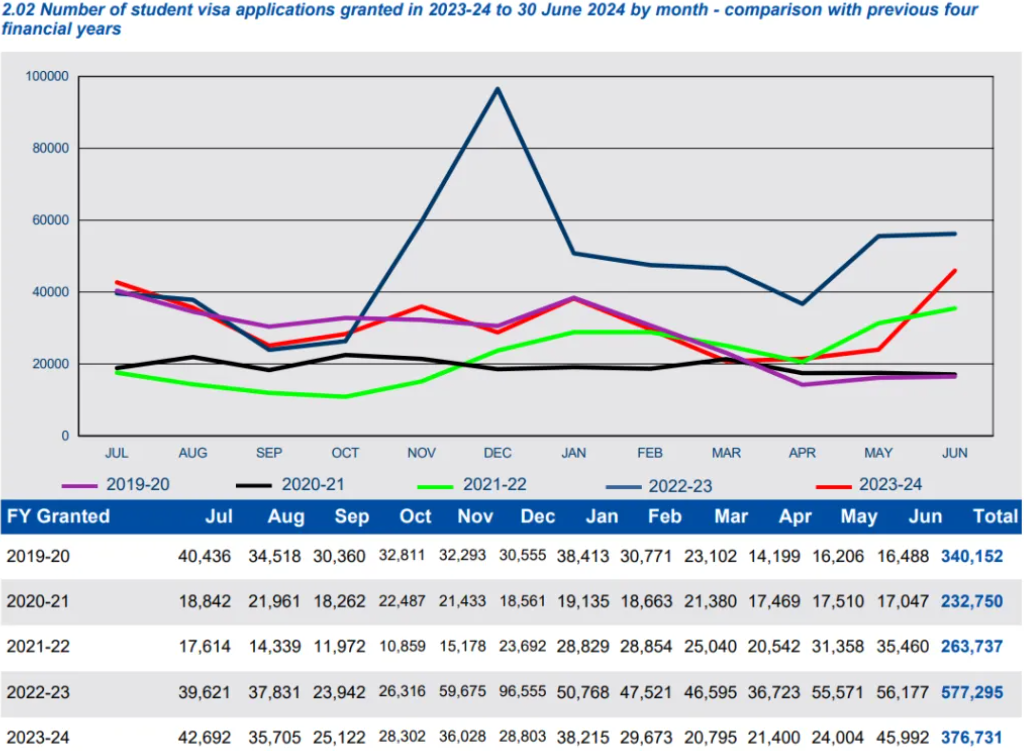The width and height of the screenshot is (1024, 751).
Task: Click the 2023-24 total 376,731
Action: pyautogui.click(x=971, y=737)
